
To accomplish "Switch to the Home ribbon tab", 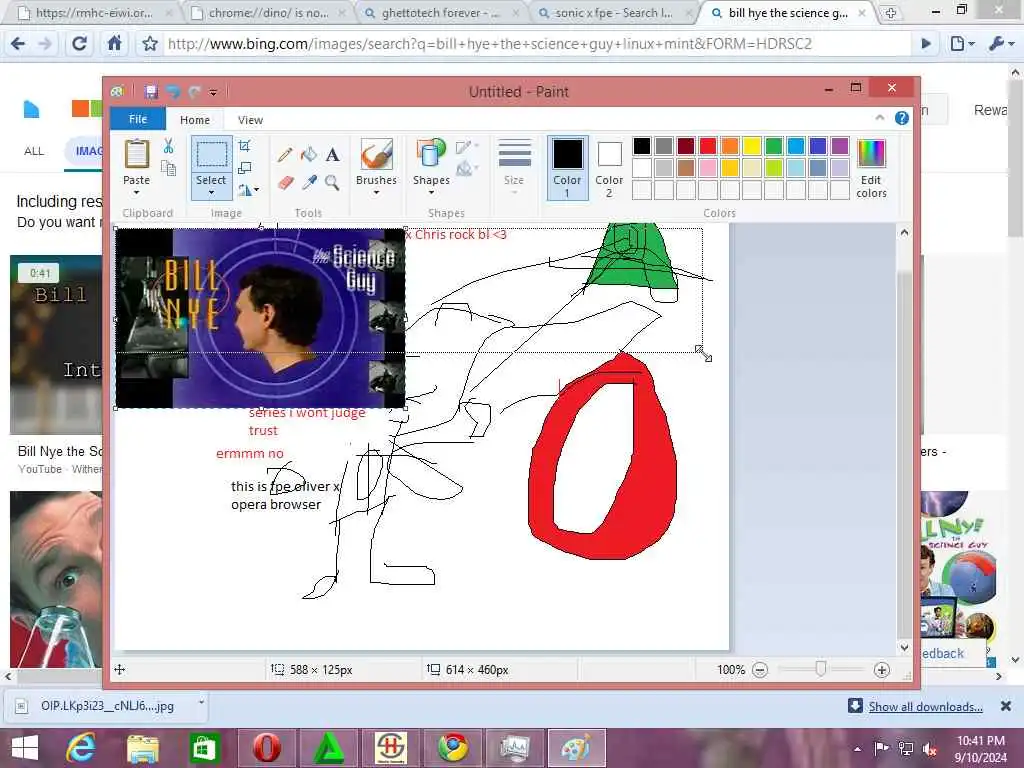I will (x=195, y=120).
